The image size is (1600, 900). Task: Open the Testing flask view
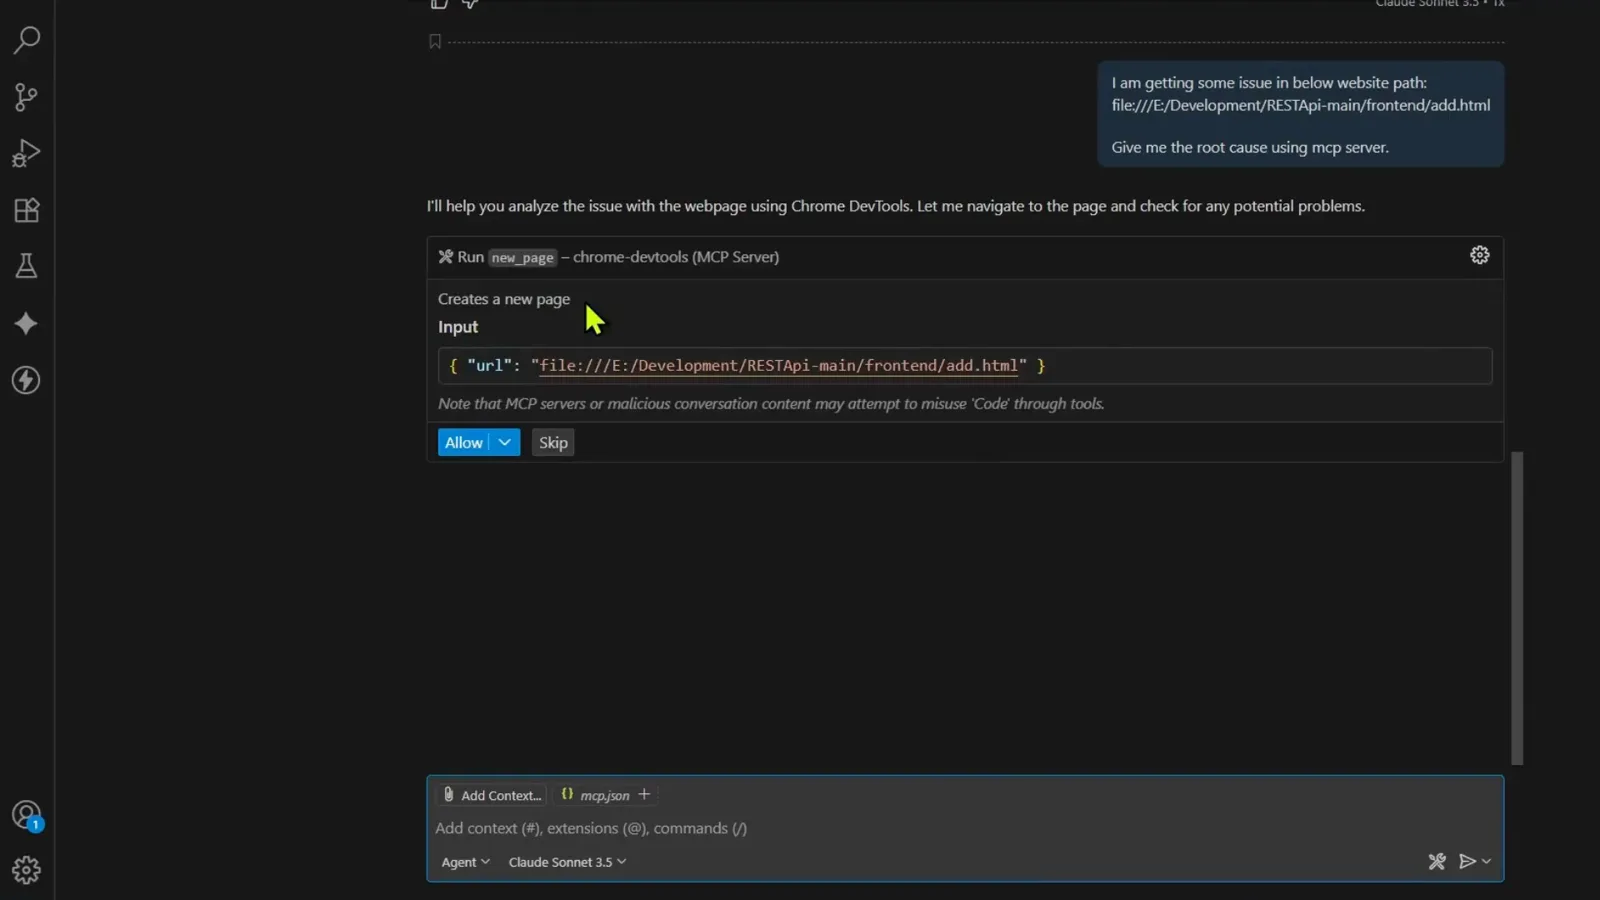click(26, 266)
